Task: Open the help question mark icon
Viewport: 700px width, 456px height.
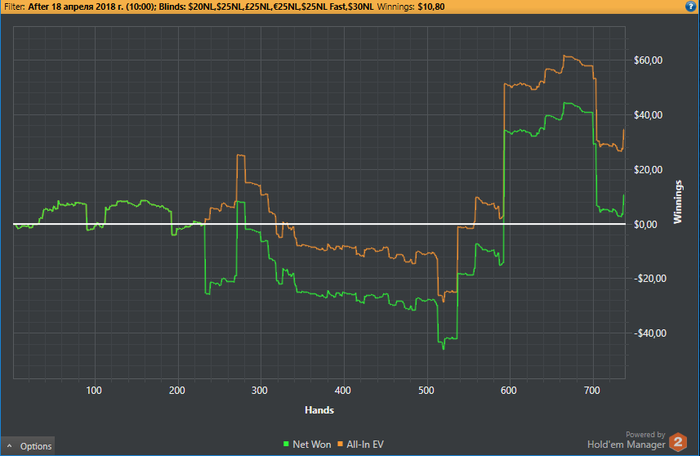Action: pyautogui.click(x=690, y=6)
